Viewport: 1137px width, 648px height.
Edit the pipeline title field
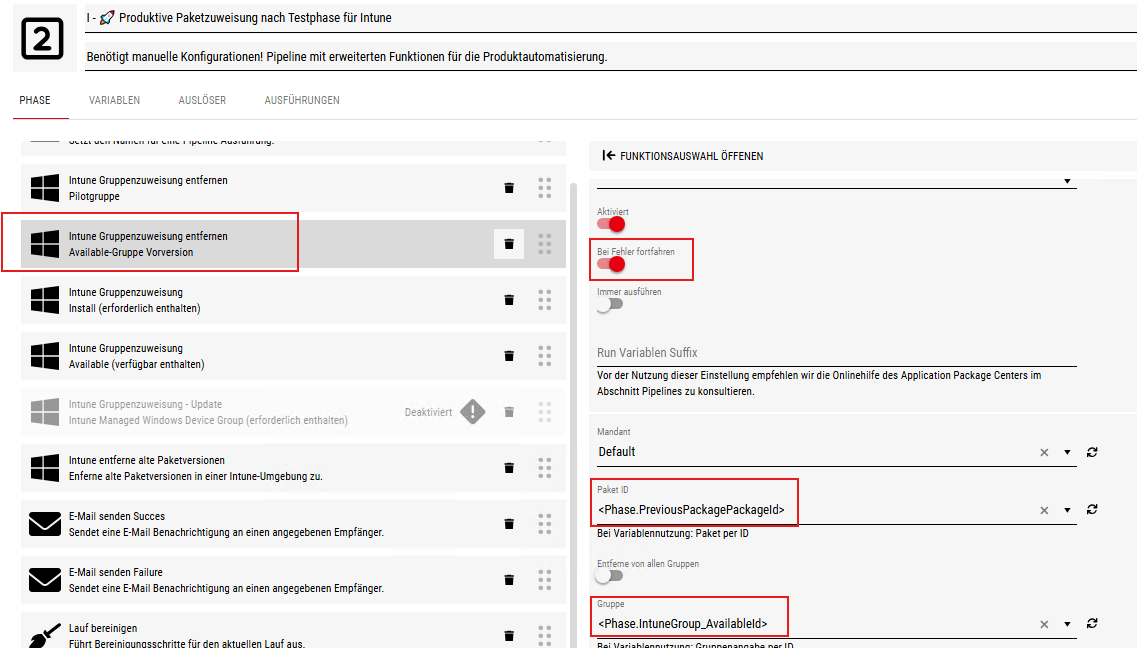pyautogui.click(x=611, y=18)
